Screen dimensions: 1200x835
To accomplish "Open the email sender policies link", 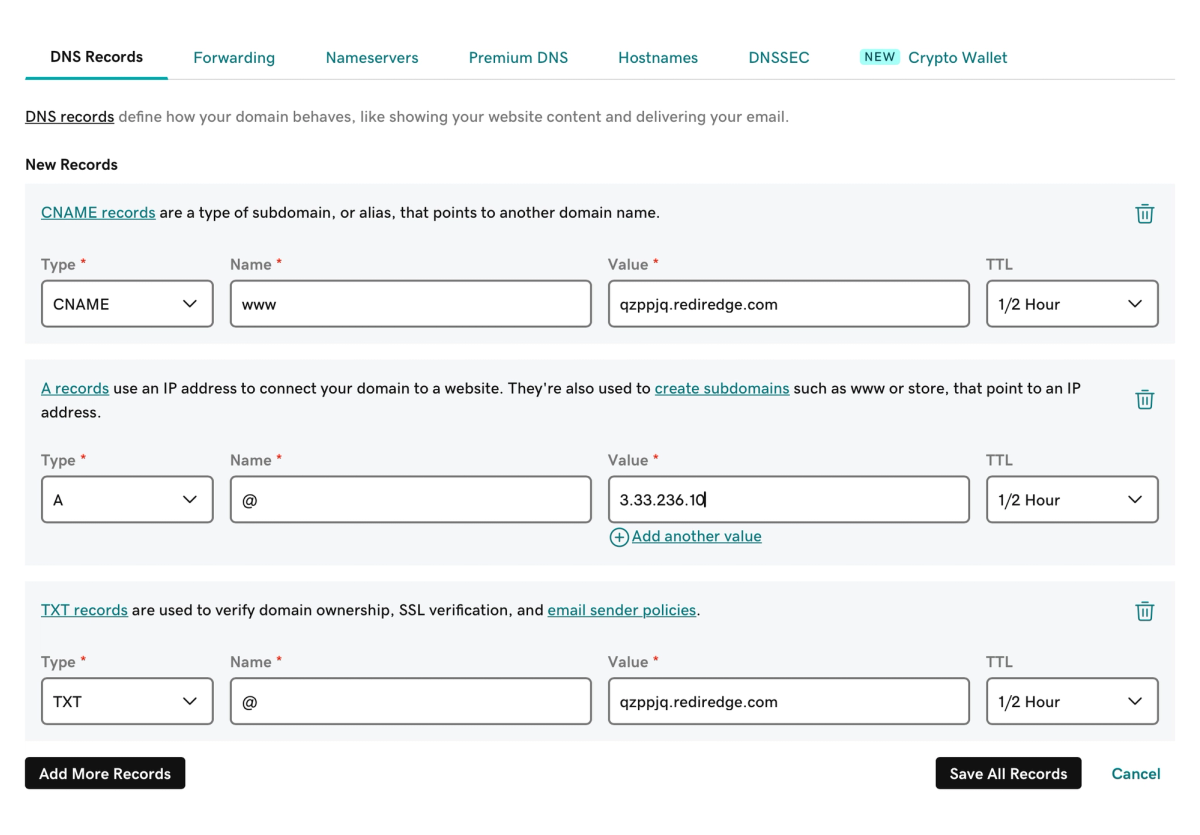I will [x=622, y=610].
